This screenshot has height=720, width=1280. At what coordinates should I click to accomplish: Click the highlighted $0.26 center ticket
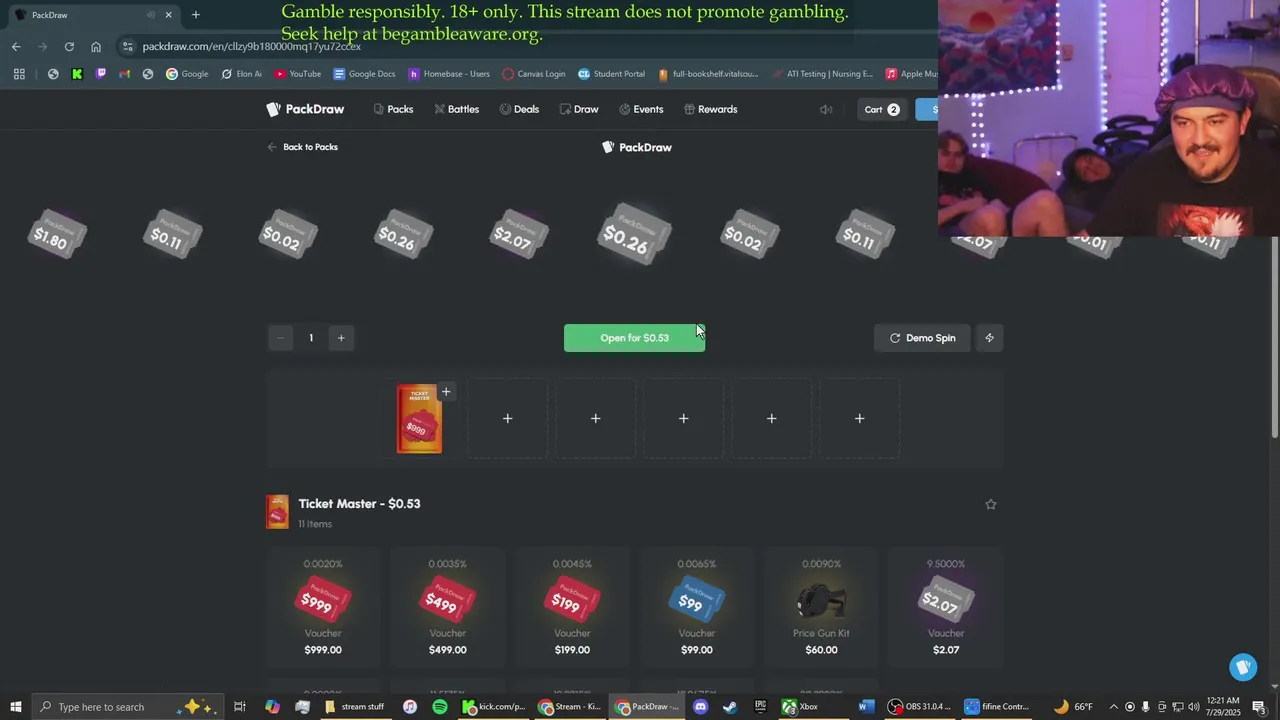point(633,235)
